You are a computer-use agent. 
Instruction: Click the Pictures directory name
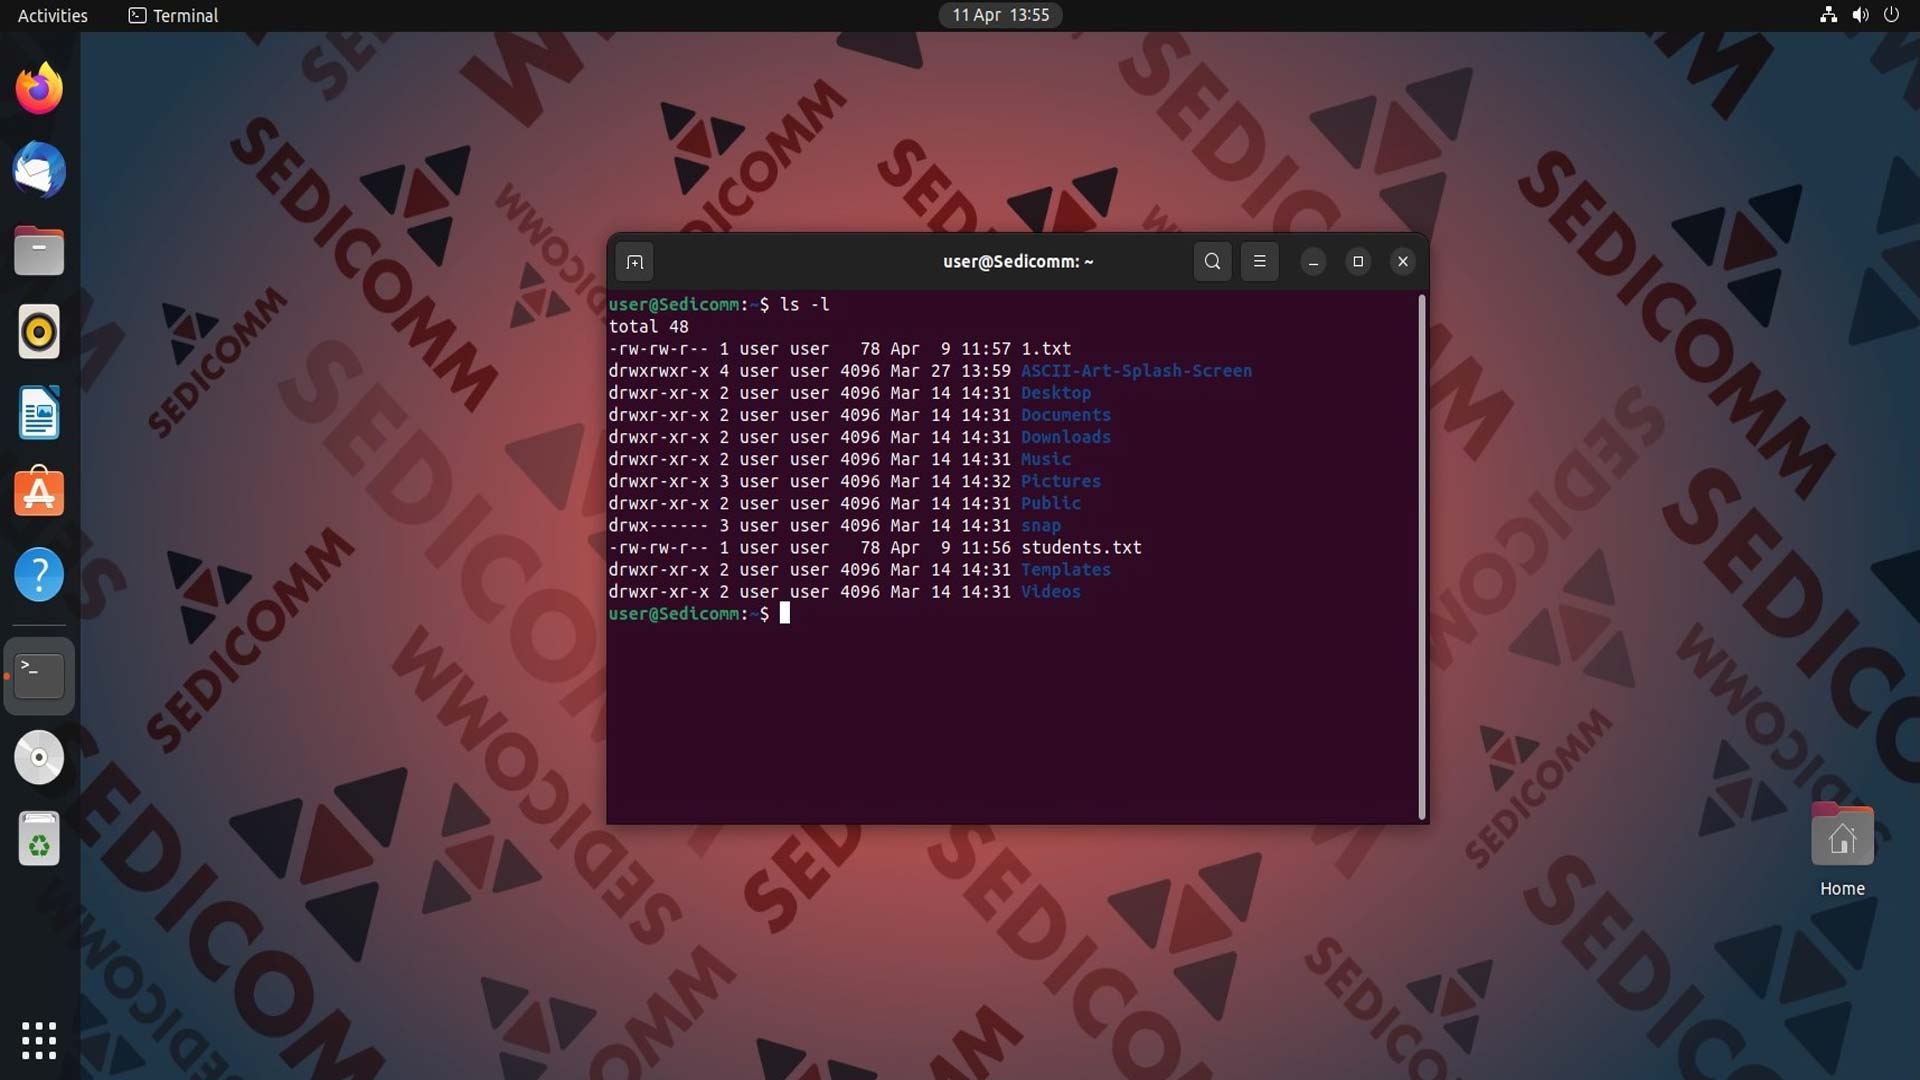[x=1061, y=481]
